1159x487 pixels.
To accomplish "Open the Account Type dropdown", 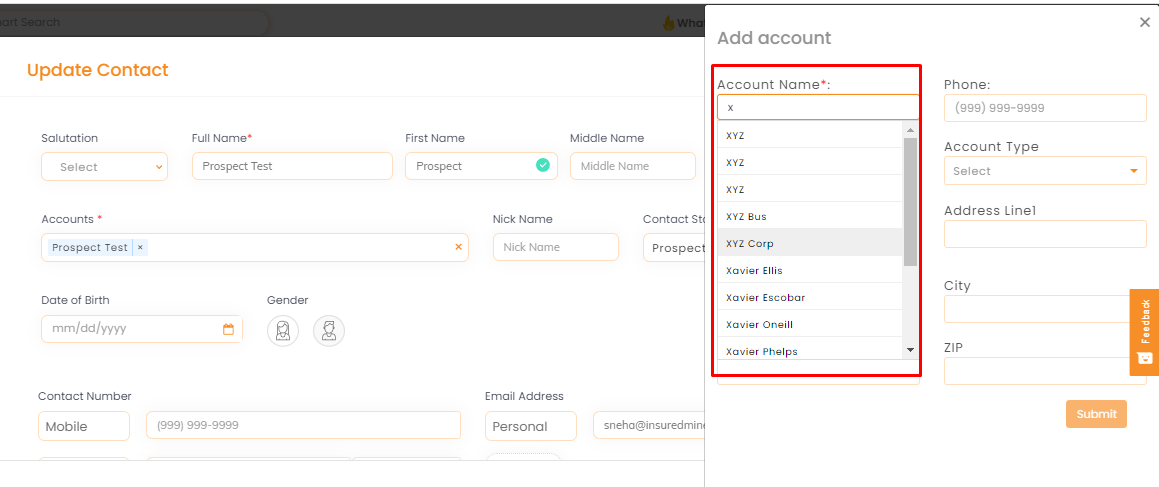I will coord(1045,171).
